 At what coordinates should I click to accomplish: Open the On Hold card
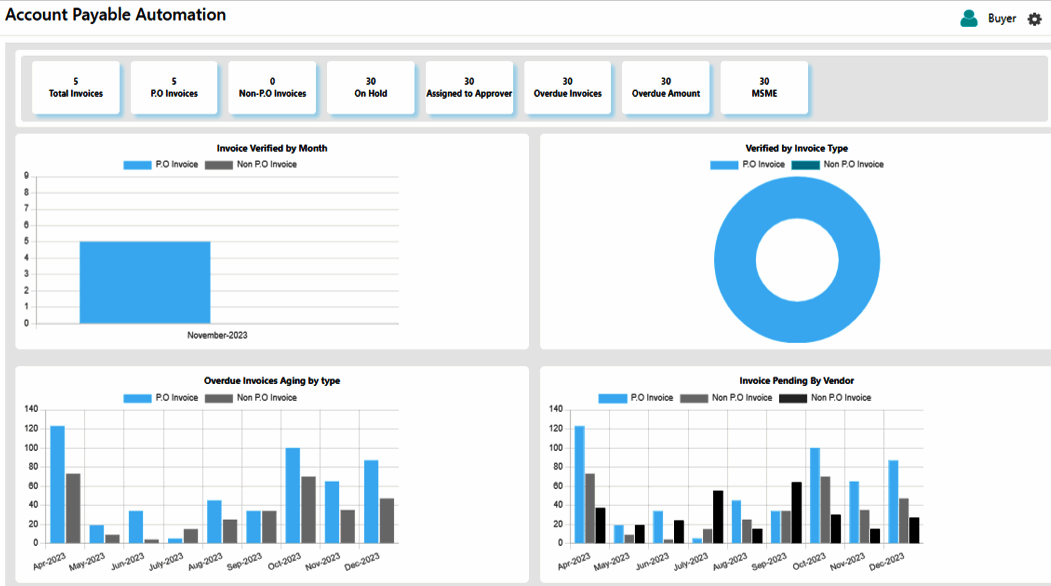point(371,88)
